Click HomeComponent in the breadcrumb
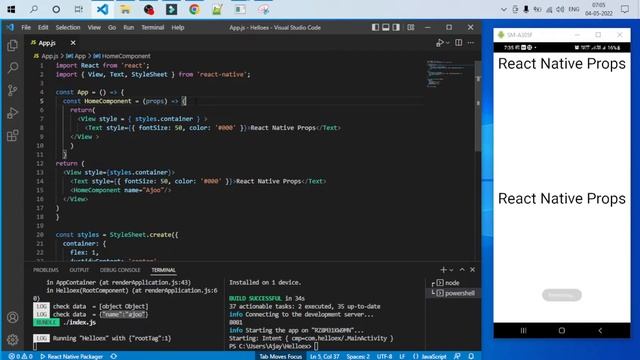Image resolution: width=640 pixels, height=360 pixels. coord(122,56)
